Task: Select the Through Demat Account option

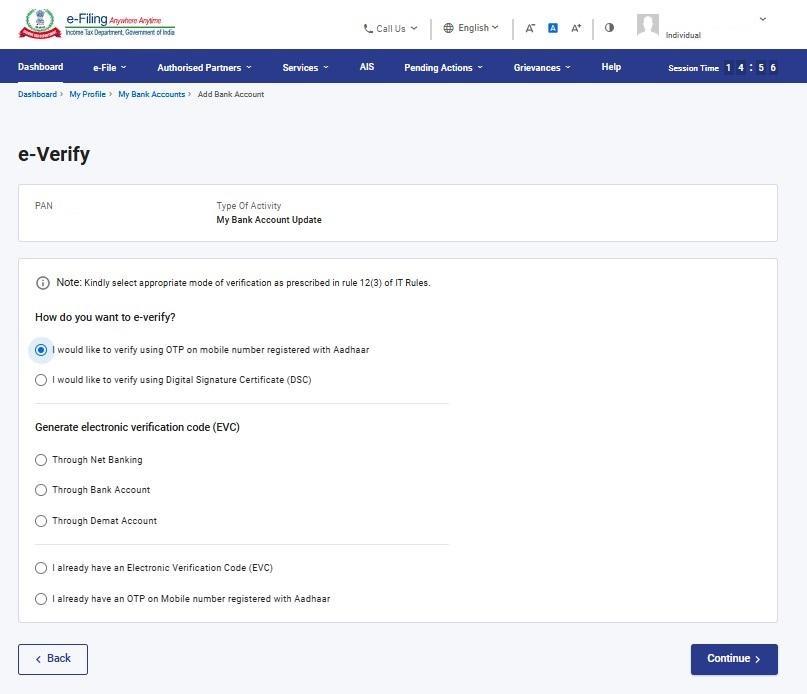Action: pos(41,521)
